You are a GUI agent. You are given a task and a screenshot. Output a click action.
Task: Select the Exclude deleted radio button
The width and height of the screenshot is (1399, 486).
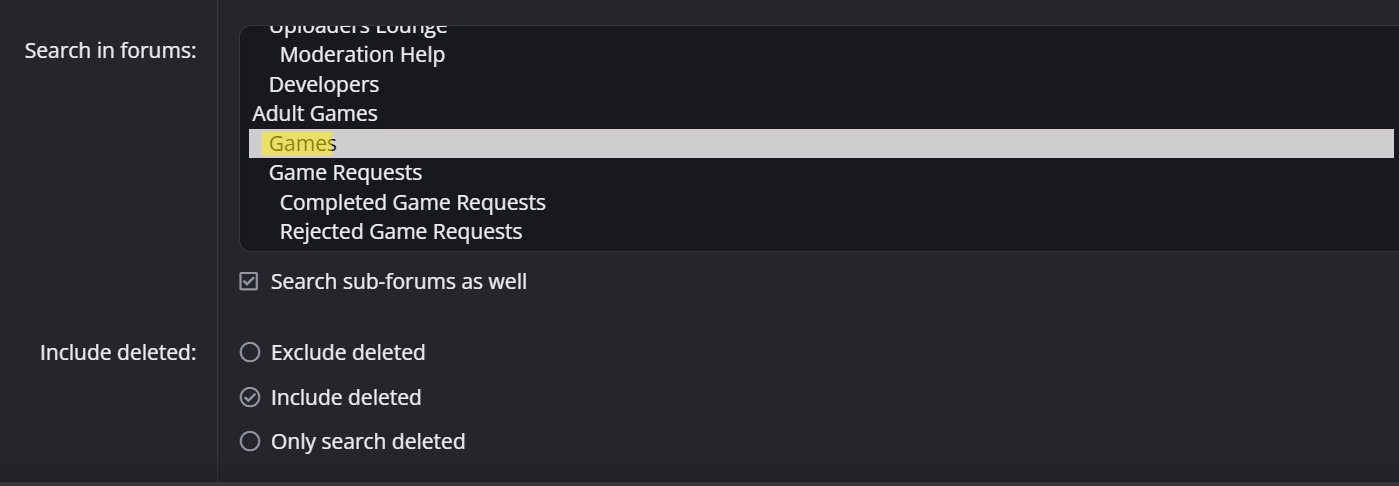click(250, 352)
